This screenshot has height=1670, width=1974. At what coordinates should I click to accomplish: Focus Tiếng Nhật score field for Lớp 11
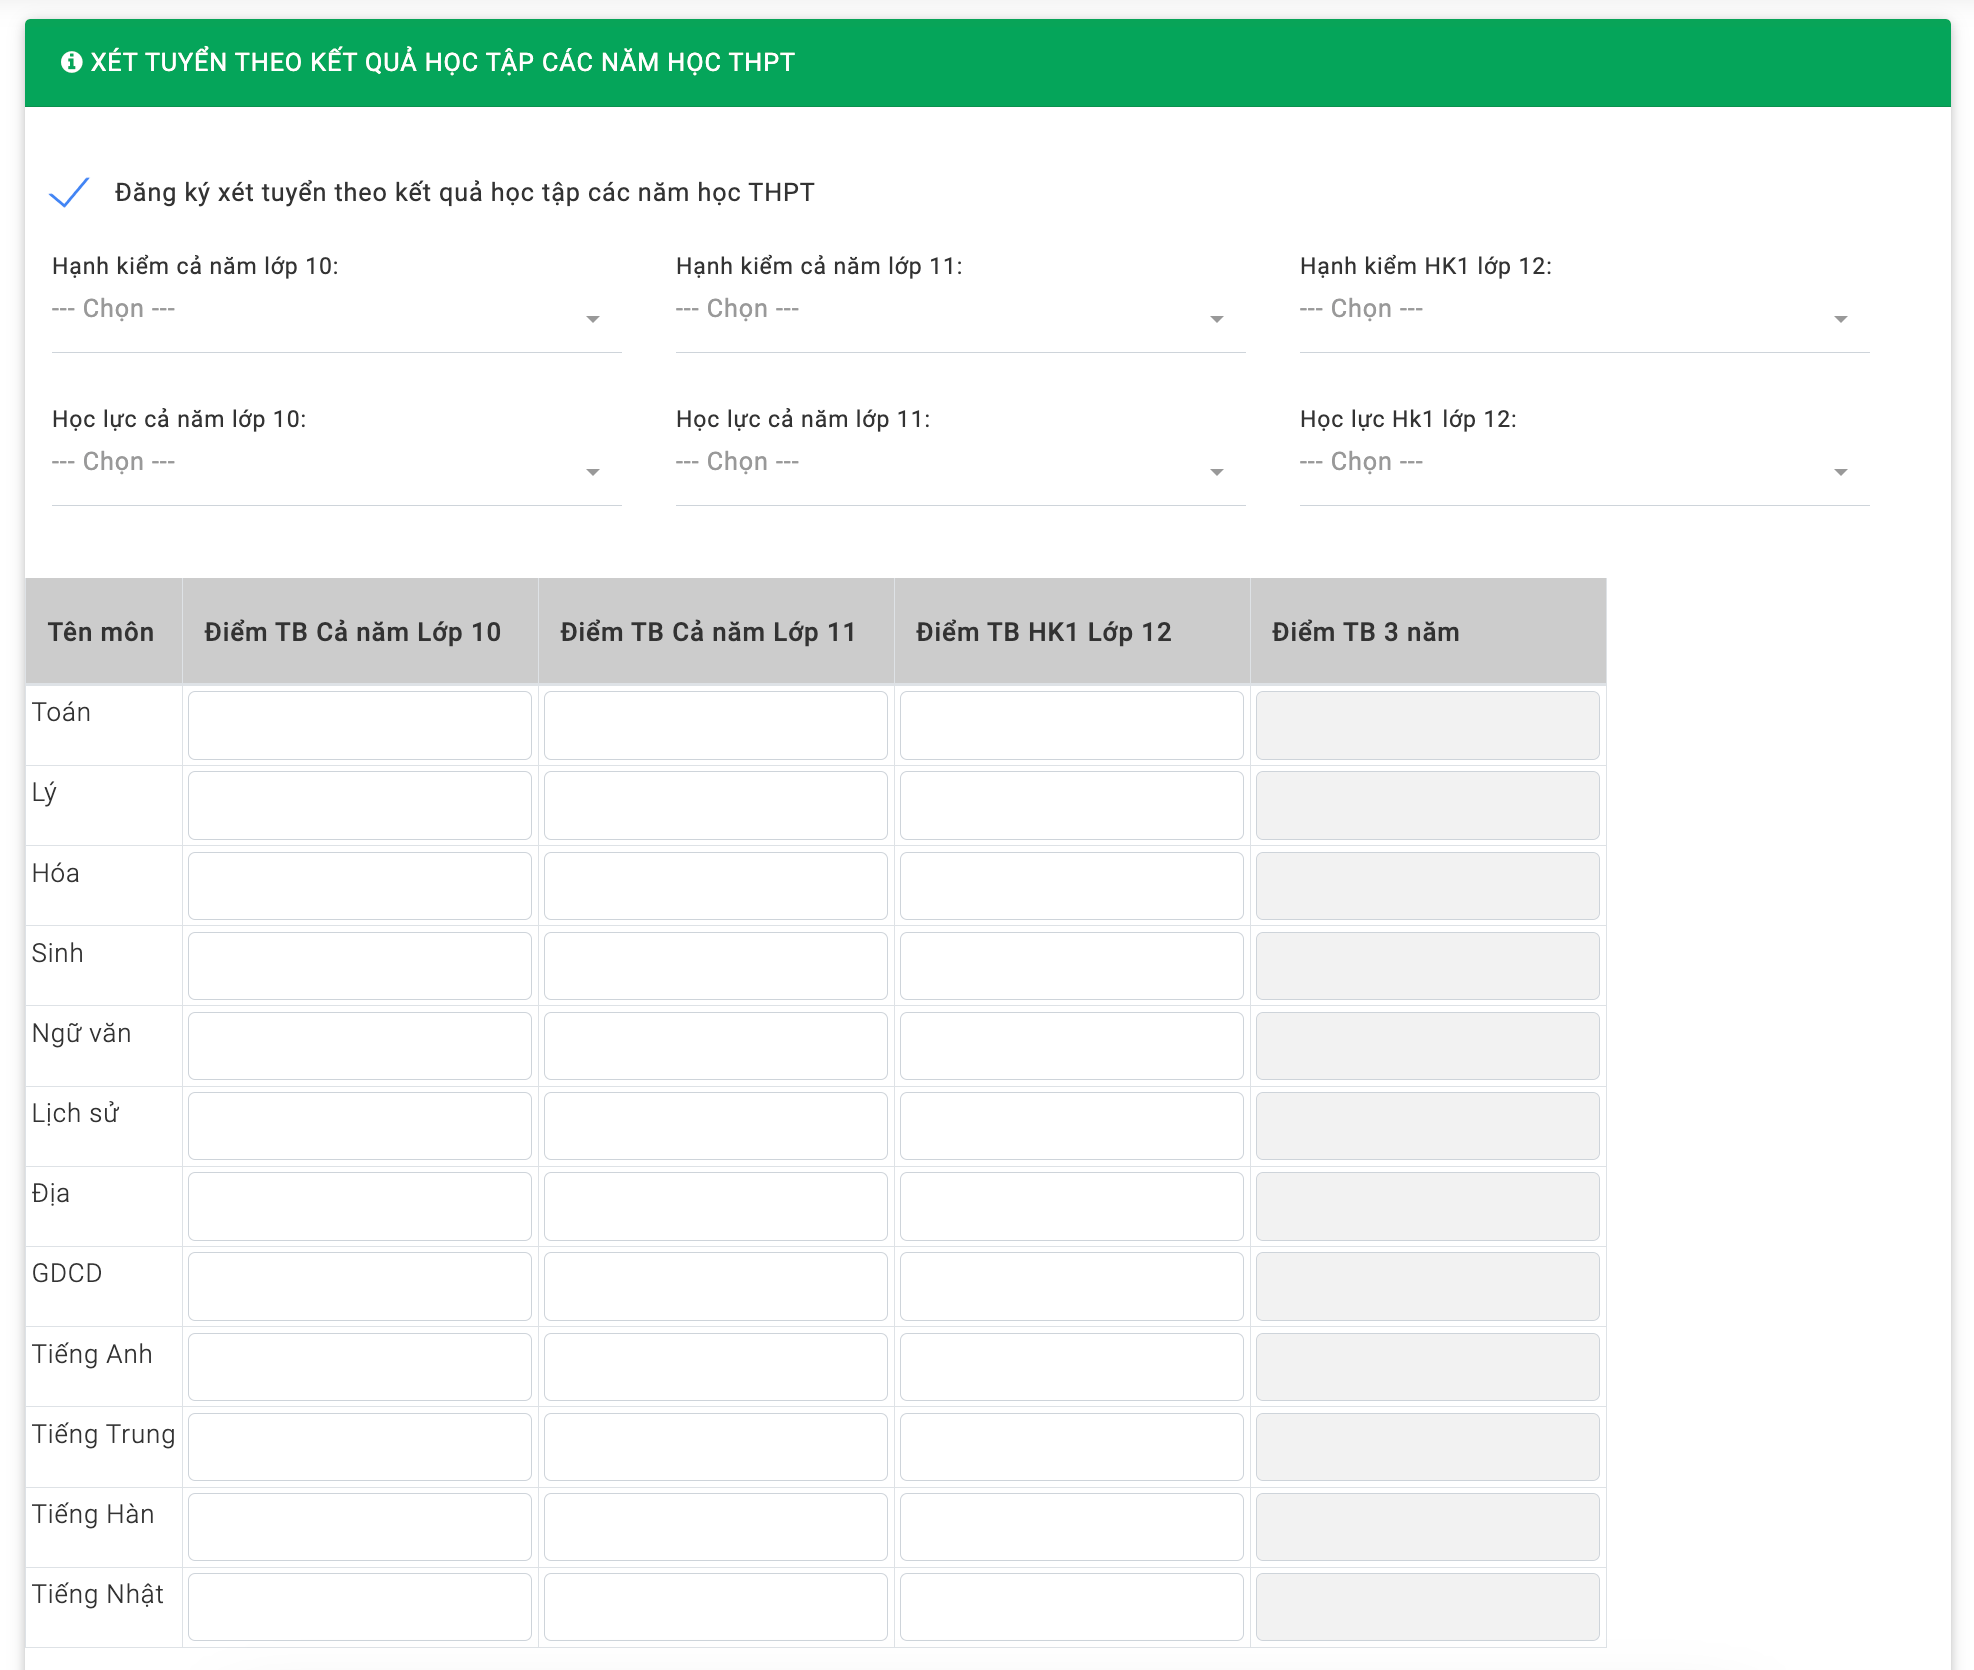pyautogui.click(x=716, y=1607)
